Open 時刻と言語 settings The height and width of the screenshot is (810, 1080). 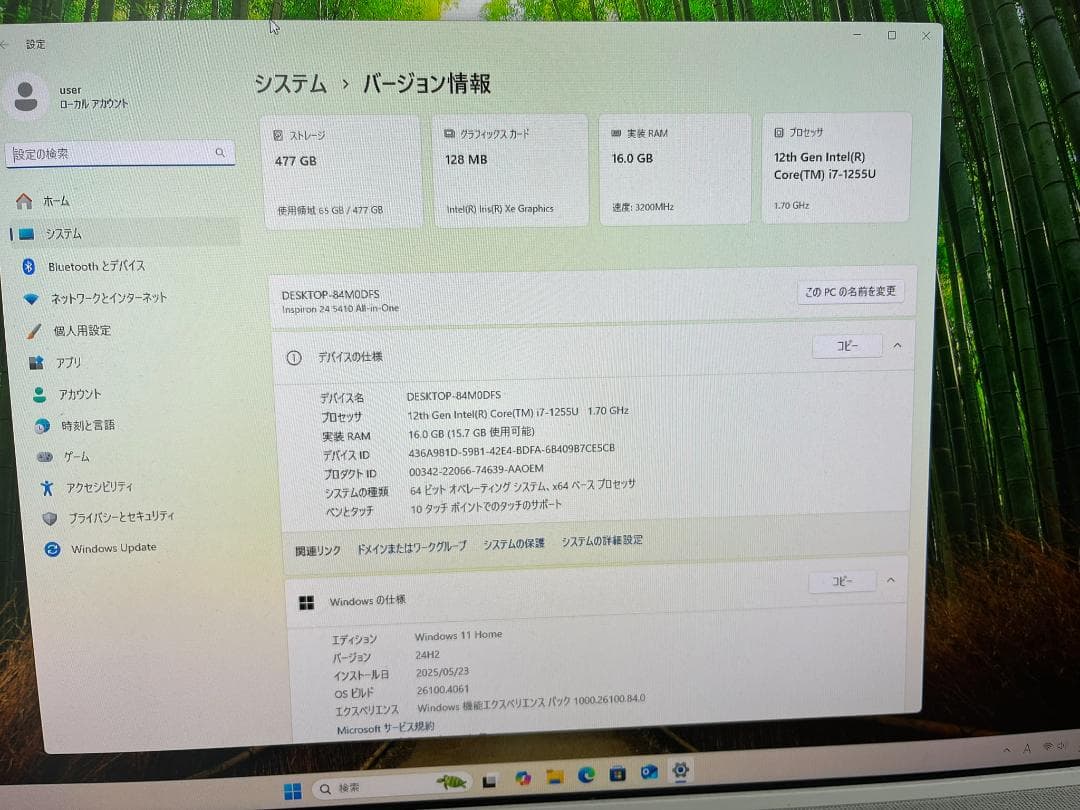(x=85, y=425)
